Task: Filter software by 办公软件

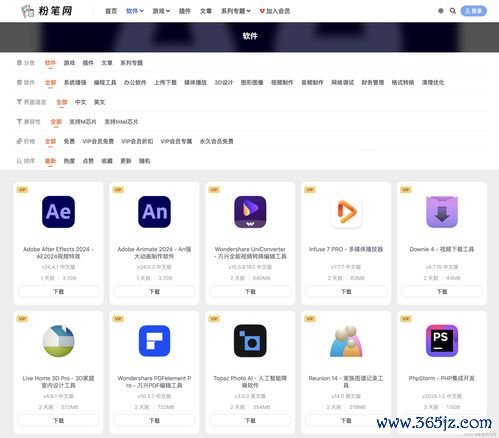Action: coord(135,82)
